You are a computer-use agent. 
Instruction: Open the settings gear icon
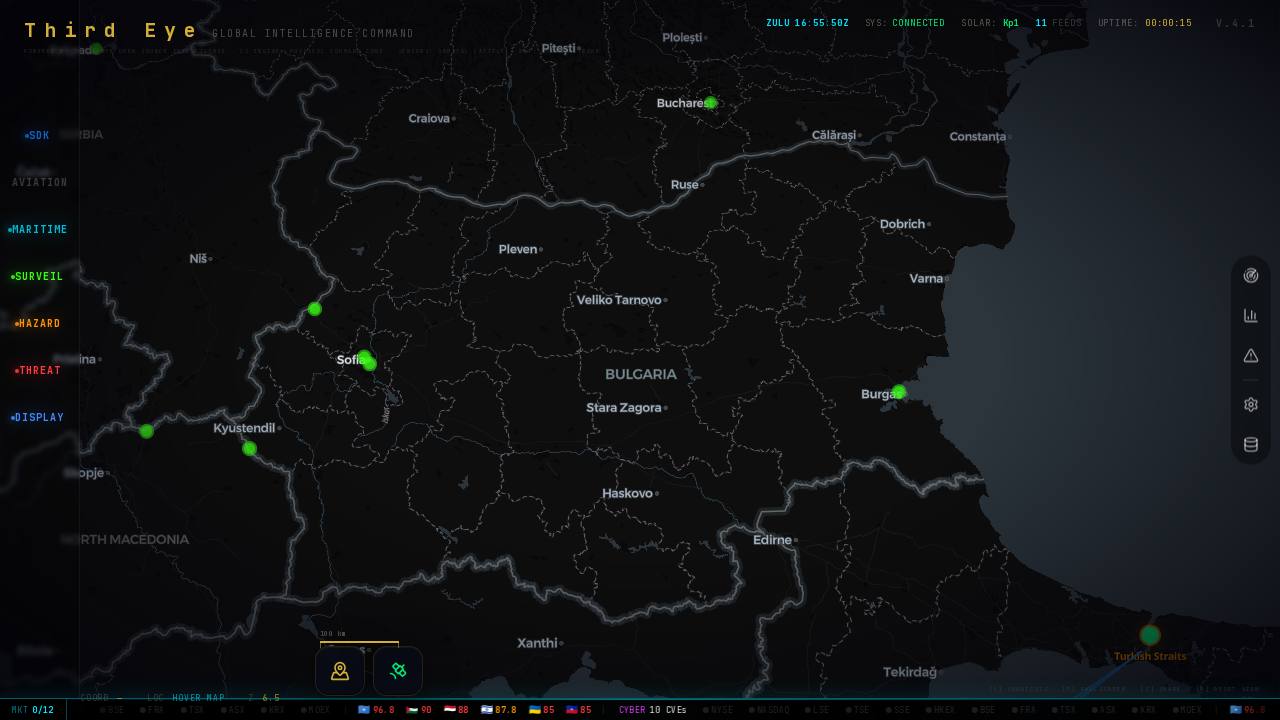tap(1250, 405)
